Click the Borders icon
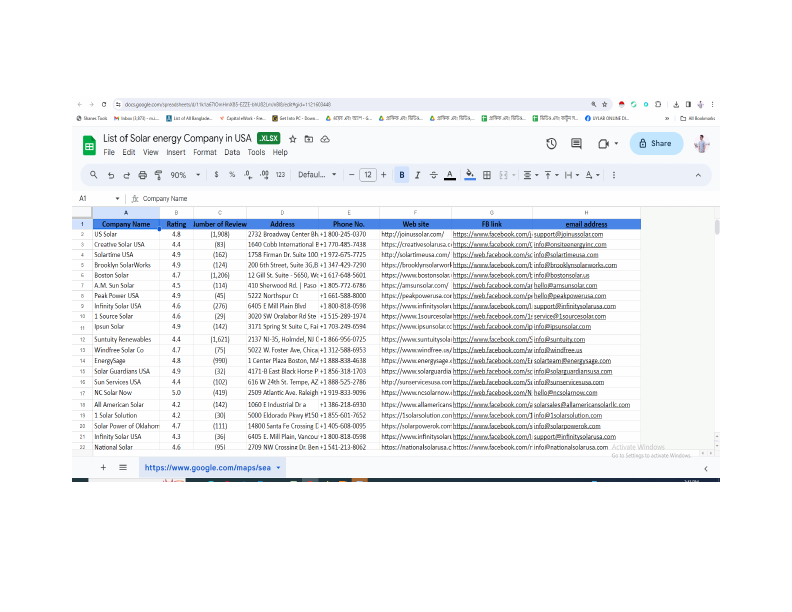 point(487,175)
